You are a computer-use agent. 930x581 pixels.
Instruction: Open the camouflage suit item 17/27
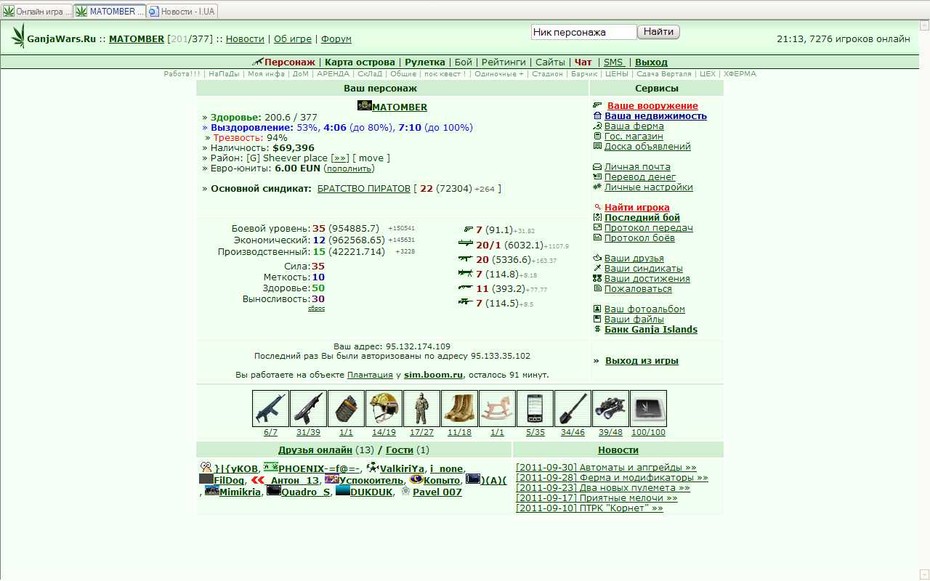pos(422,408)
